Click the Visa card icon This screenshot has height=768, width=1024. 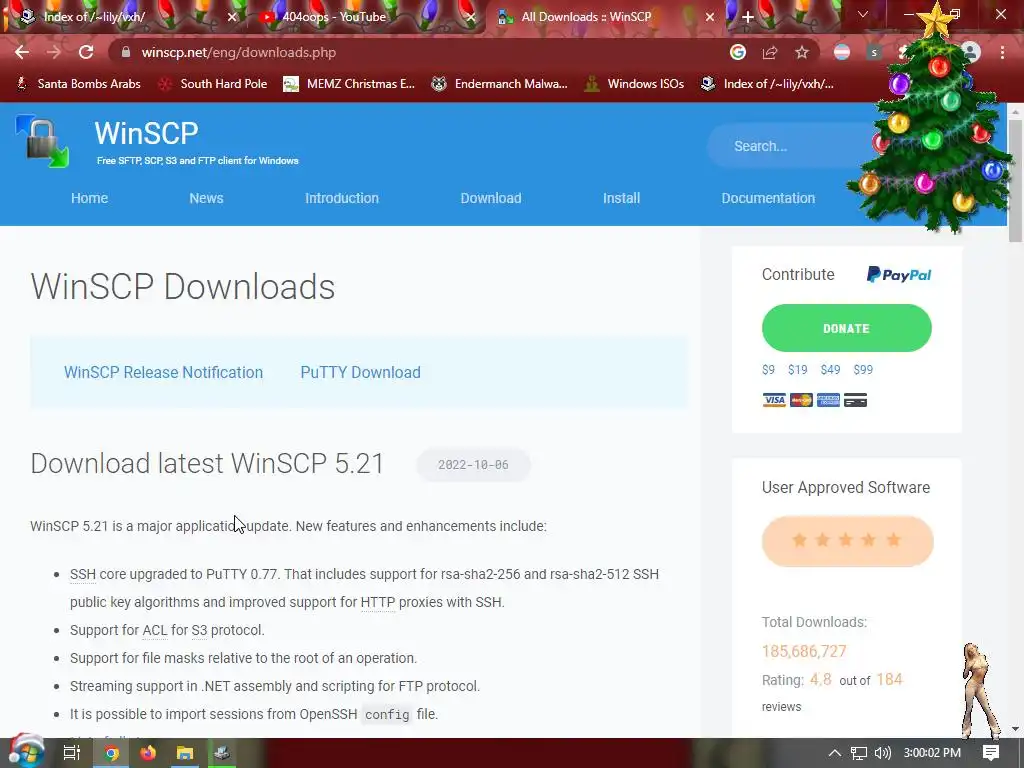774,400
